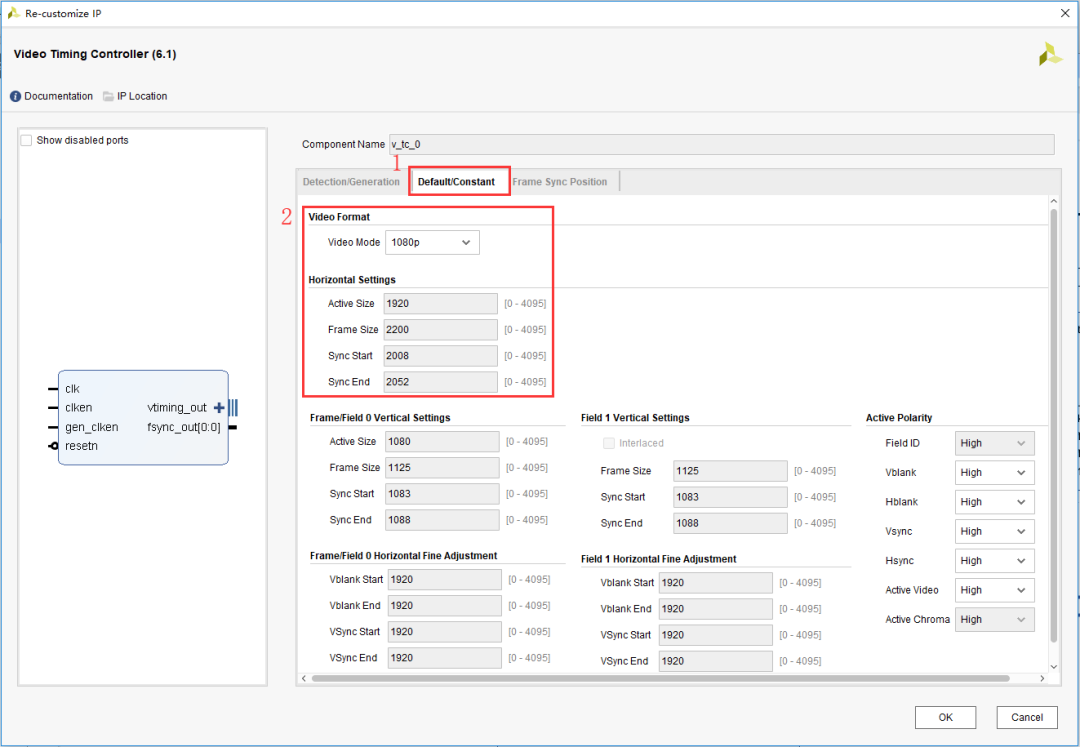Expand the vtiming_out plus icon on block
This screenshot has height=747, width=1080.
[x=220, y=408]
